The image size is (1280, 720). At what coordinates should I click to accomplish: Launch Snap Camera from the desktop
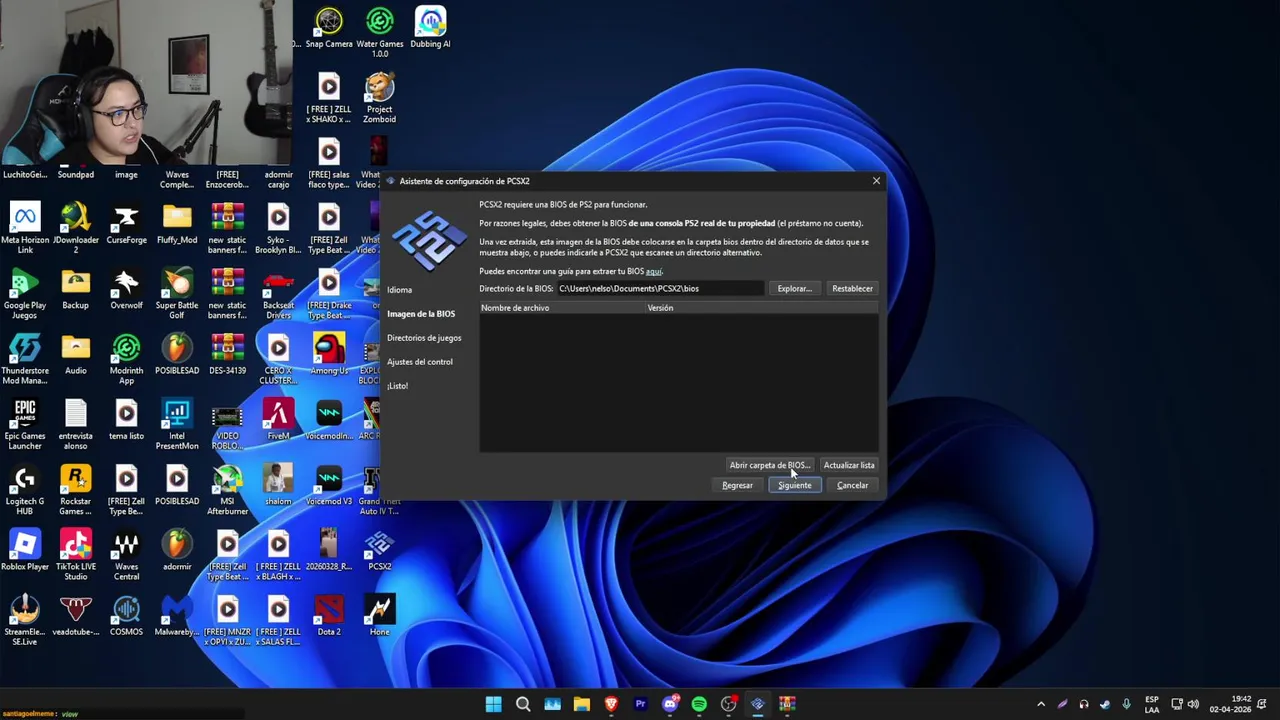[x=329, y=28]
